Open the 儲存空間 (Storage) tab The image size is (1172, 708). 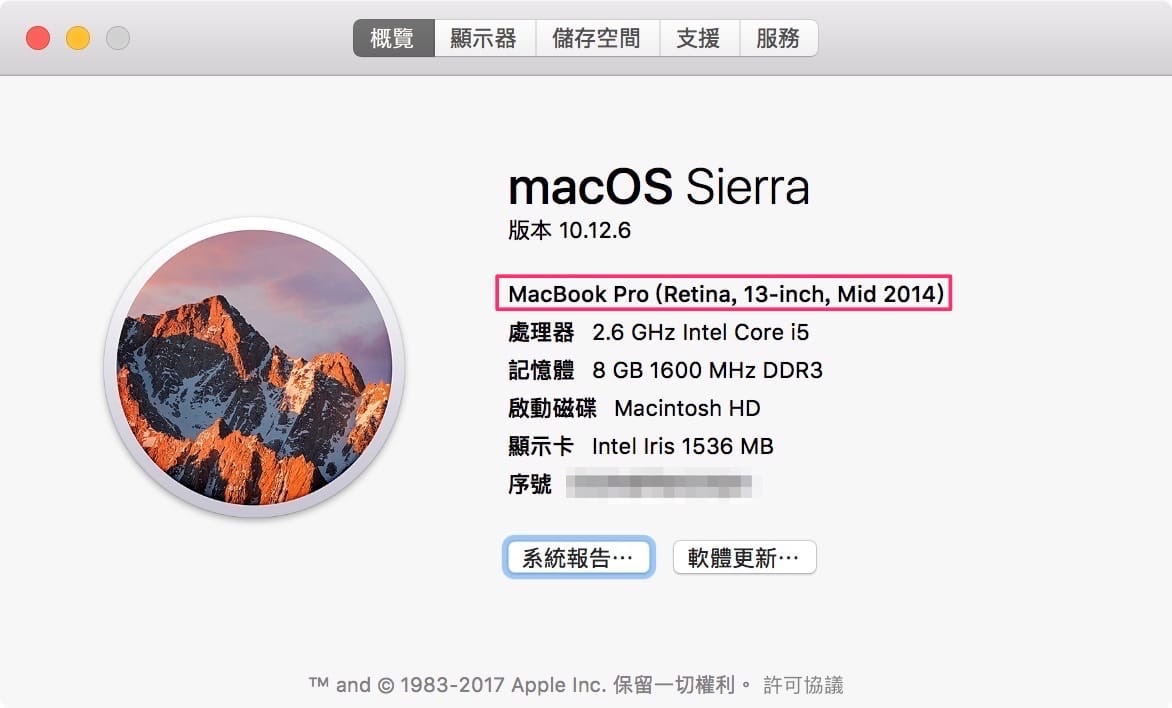(x=597, y=37)
